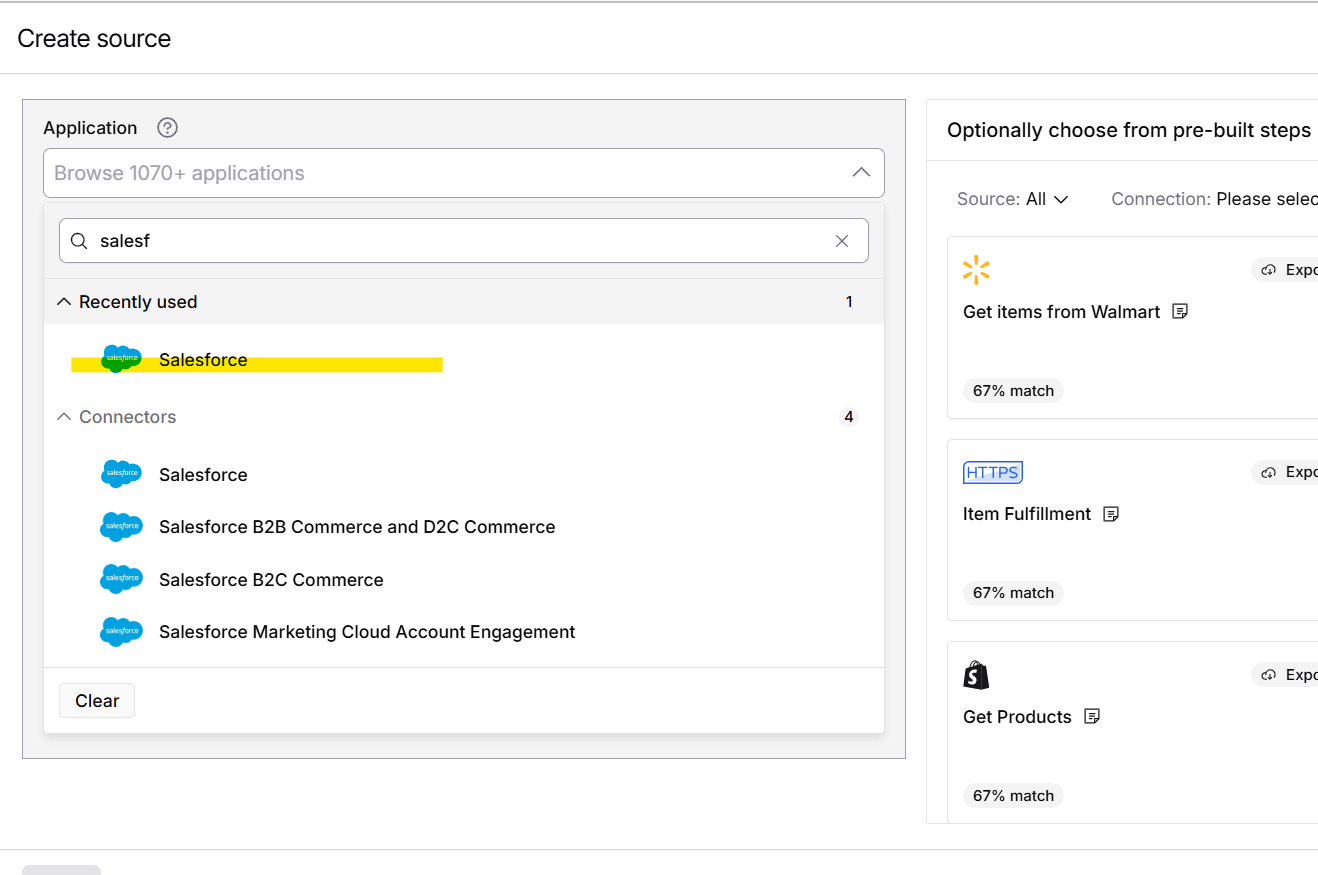Select Salesforce Marketing Cloud Account Engagement
Screen dimensions: 1318x875
pyautogui.click(x=366, y=631)
